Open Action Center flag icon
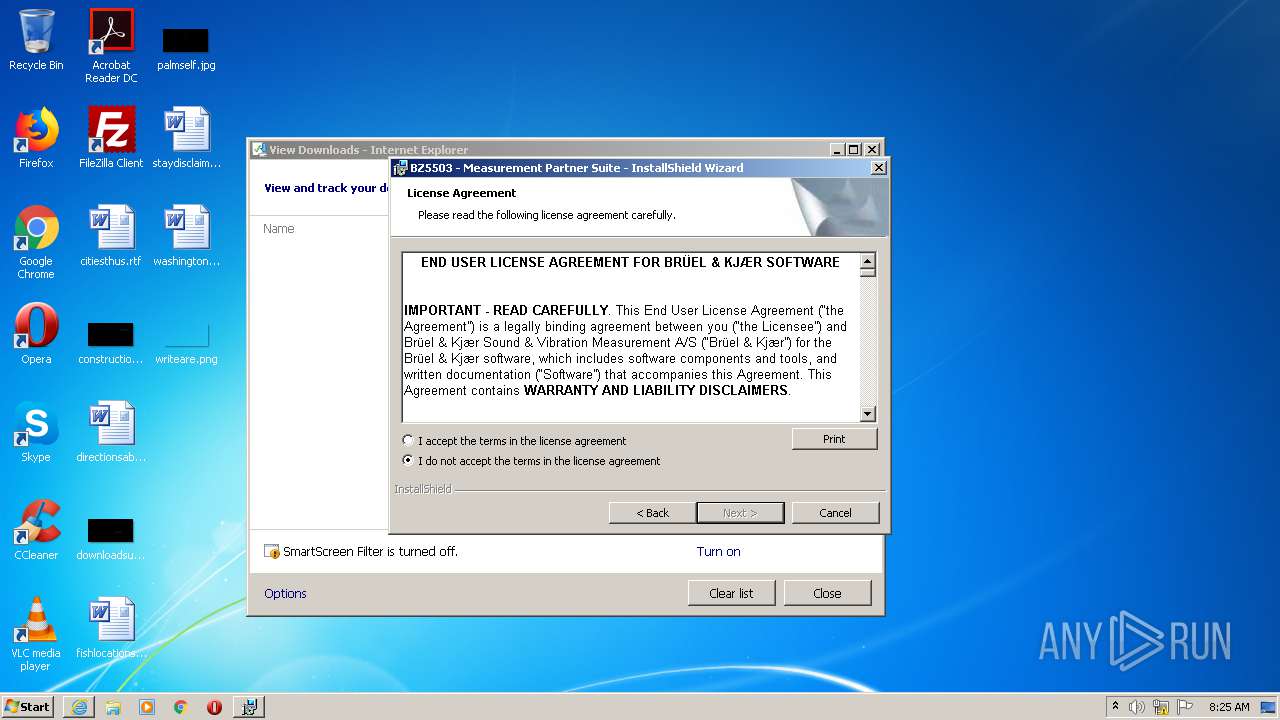Viewport: 1280px width, 720px height. [x=1185, y=707]
